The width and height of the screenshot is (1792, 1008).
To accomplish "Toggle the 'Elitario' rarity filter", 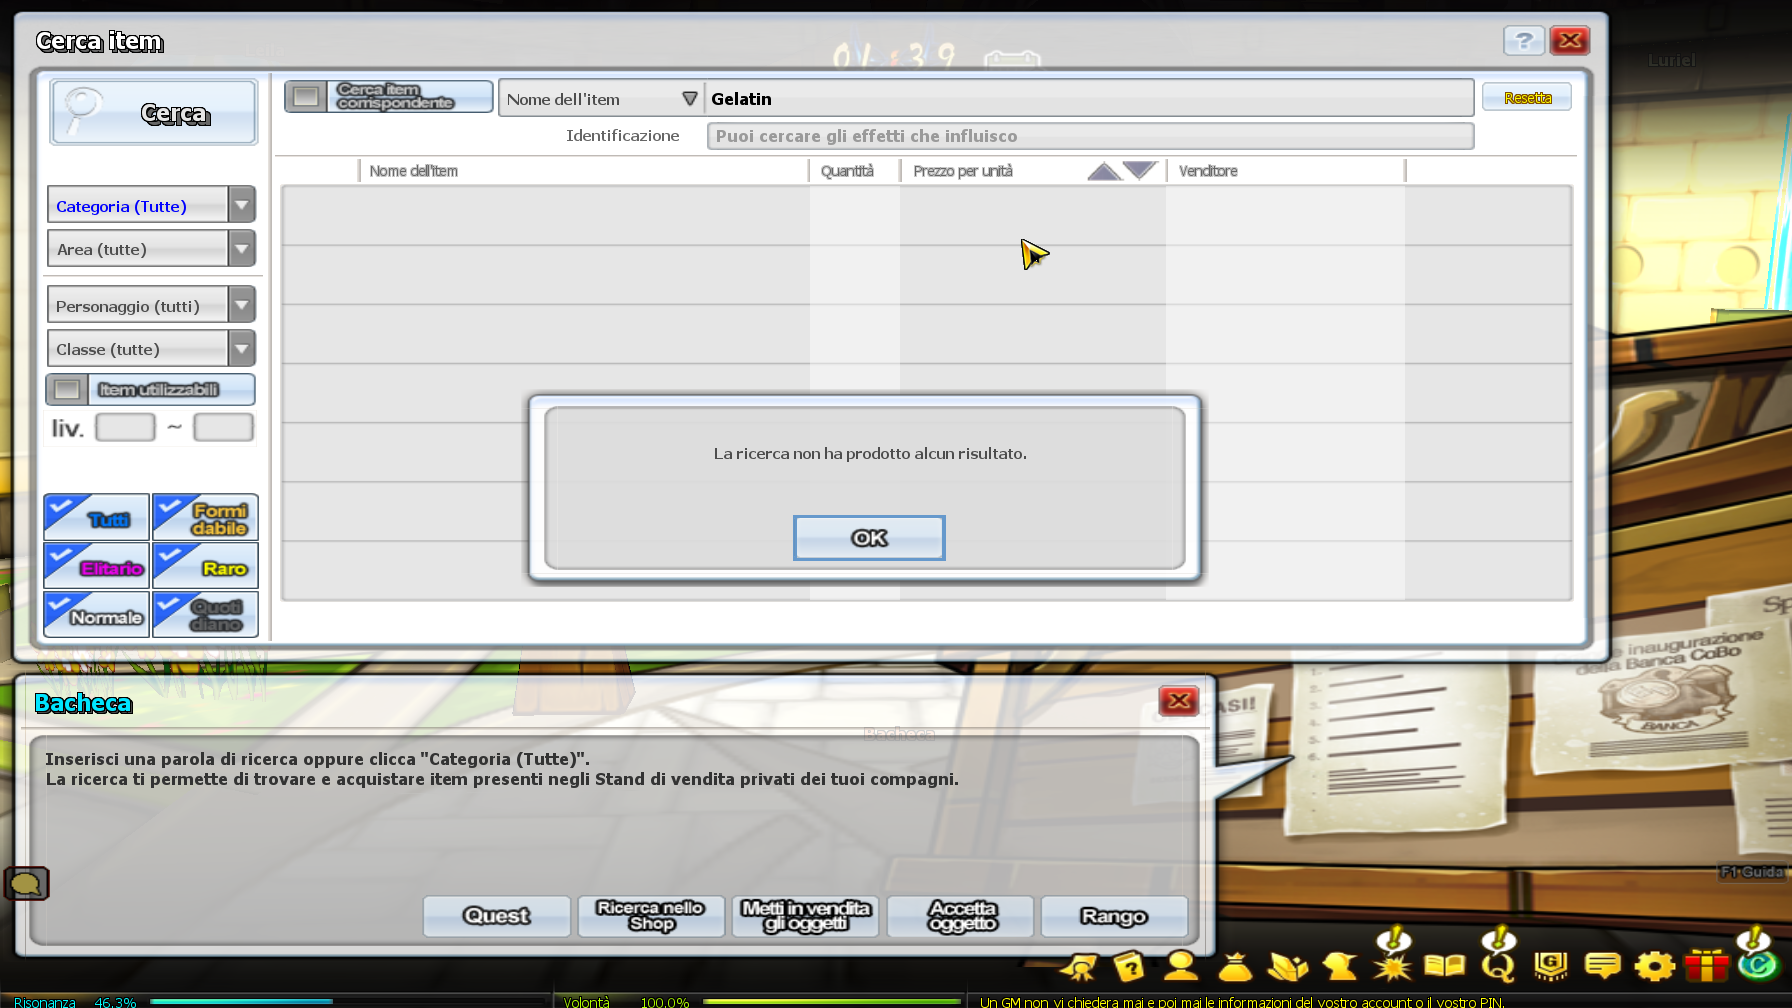I will tap(96, 566).
